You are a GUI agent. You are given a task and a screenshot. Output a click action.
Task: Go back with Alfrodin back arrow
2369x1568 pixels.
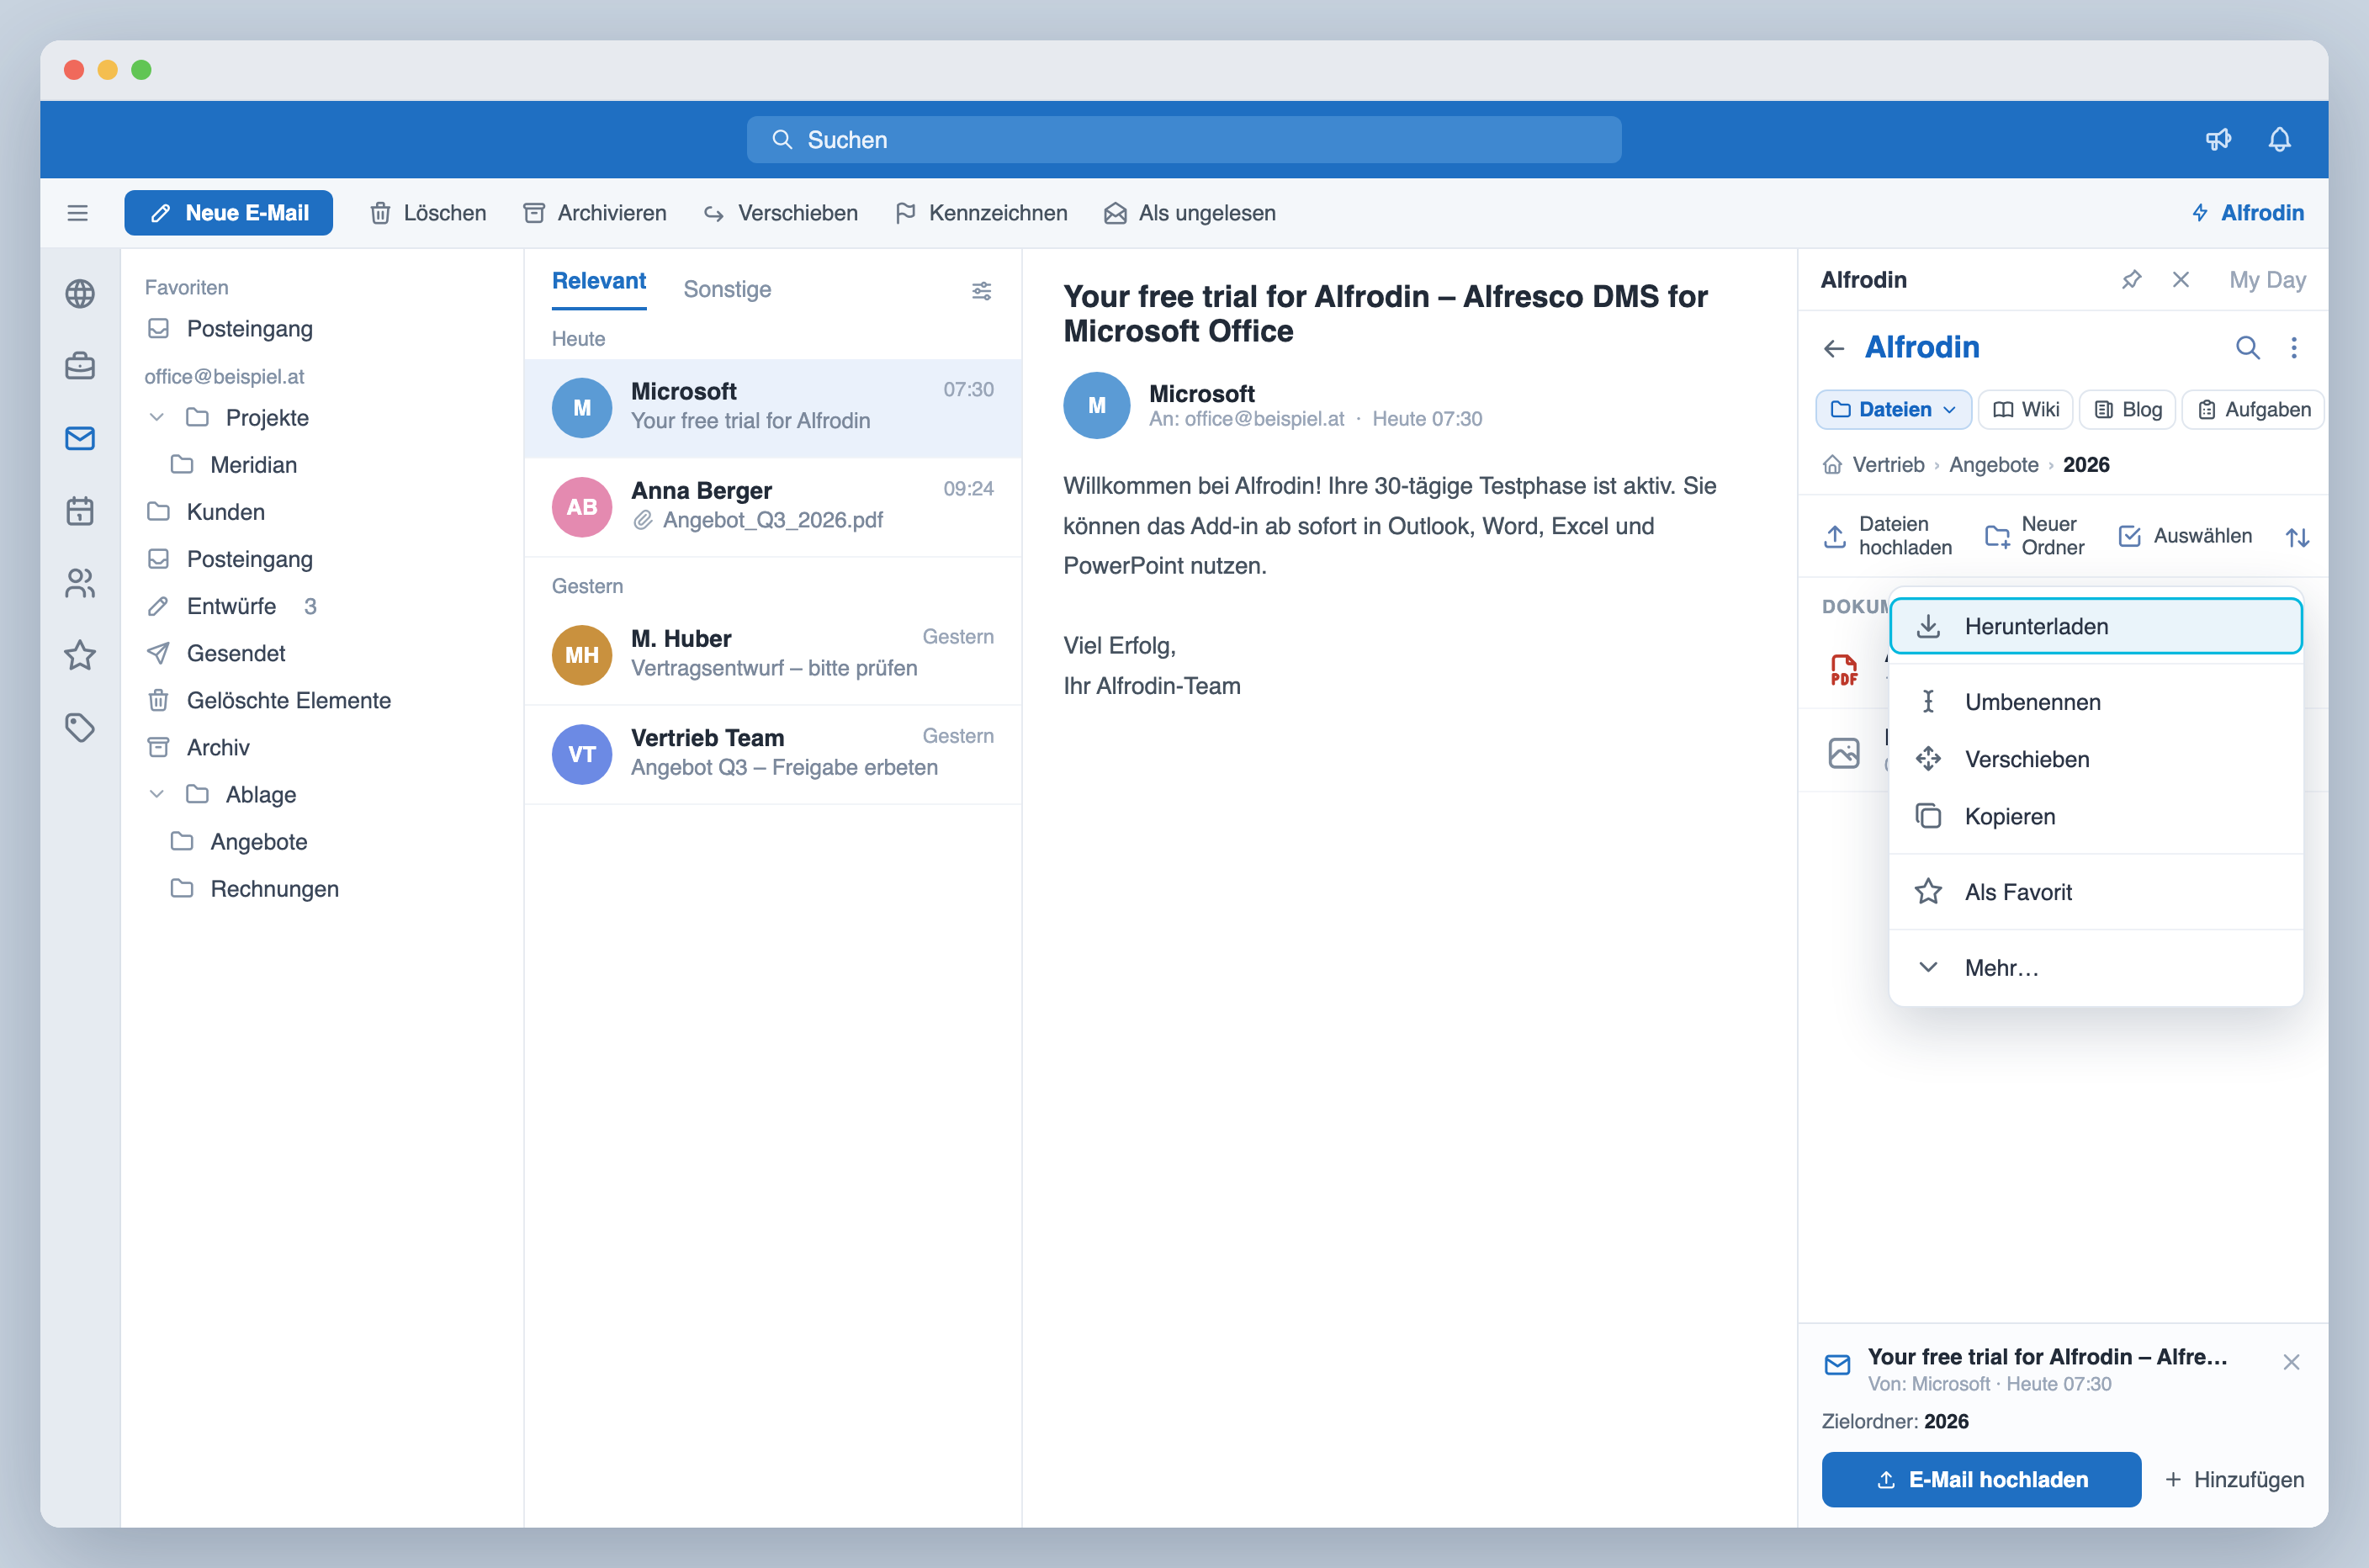point(1833,348)
